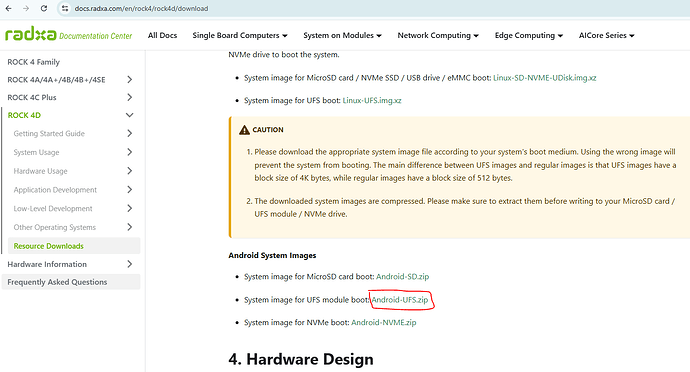Open AICore Series dropdown menu

pos(606,35)
